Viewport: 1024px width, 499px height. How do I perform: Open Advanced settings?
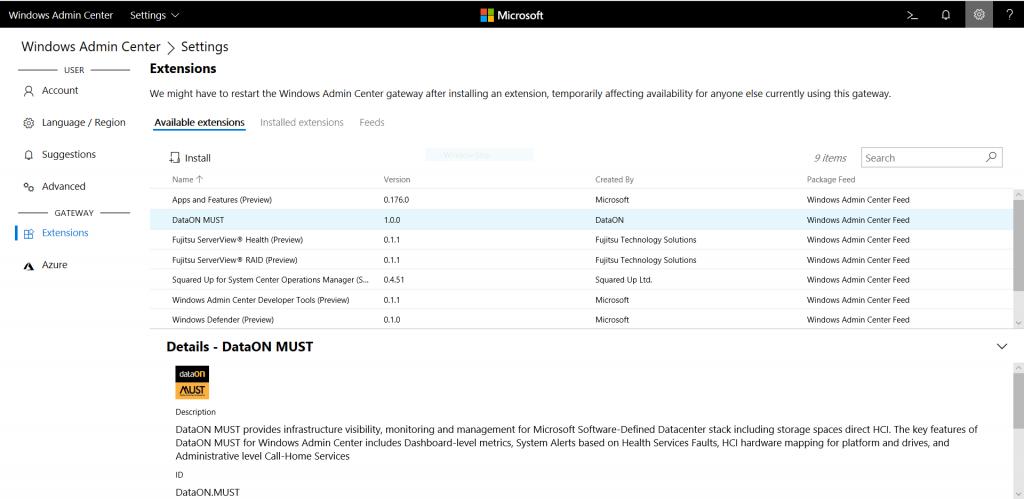[x=63, y=186]
